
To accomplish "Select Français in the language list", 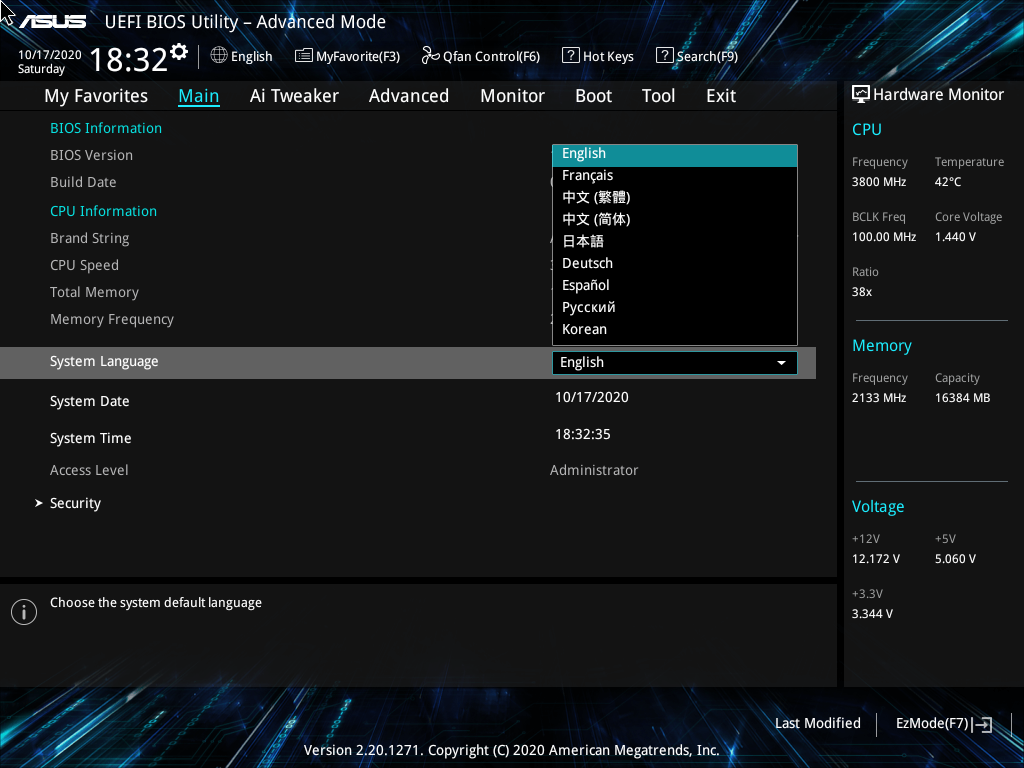I will [675, 176].
